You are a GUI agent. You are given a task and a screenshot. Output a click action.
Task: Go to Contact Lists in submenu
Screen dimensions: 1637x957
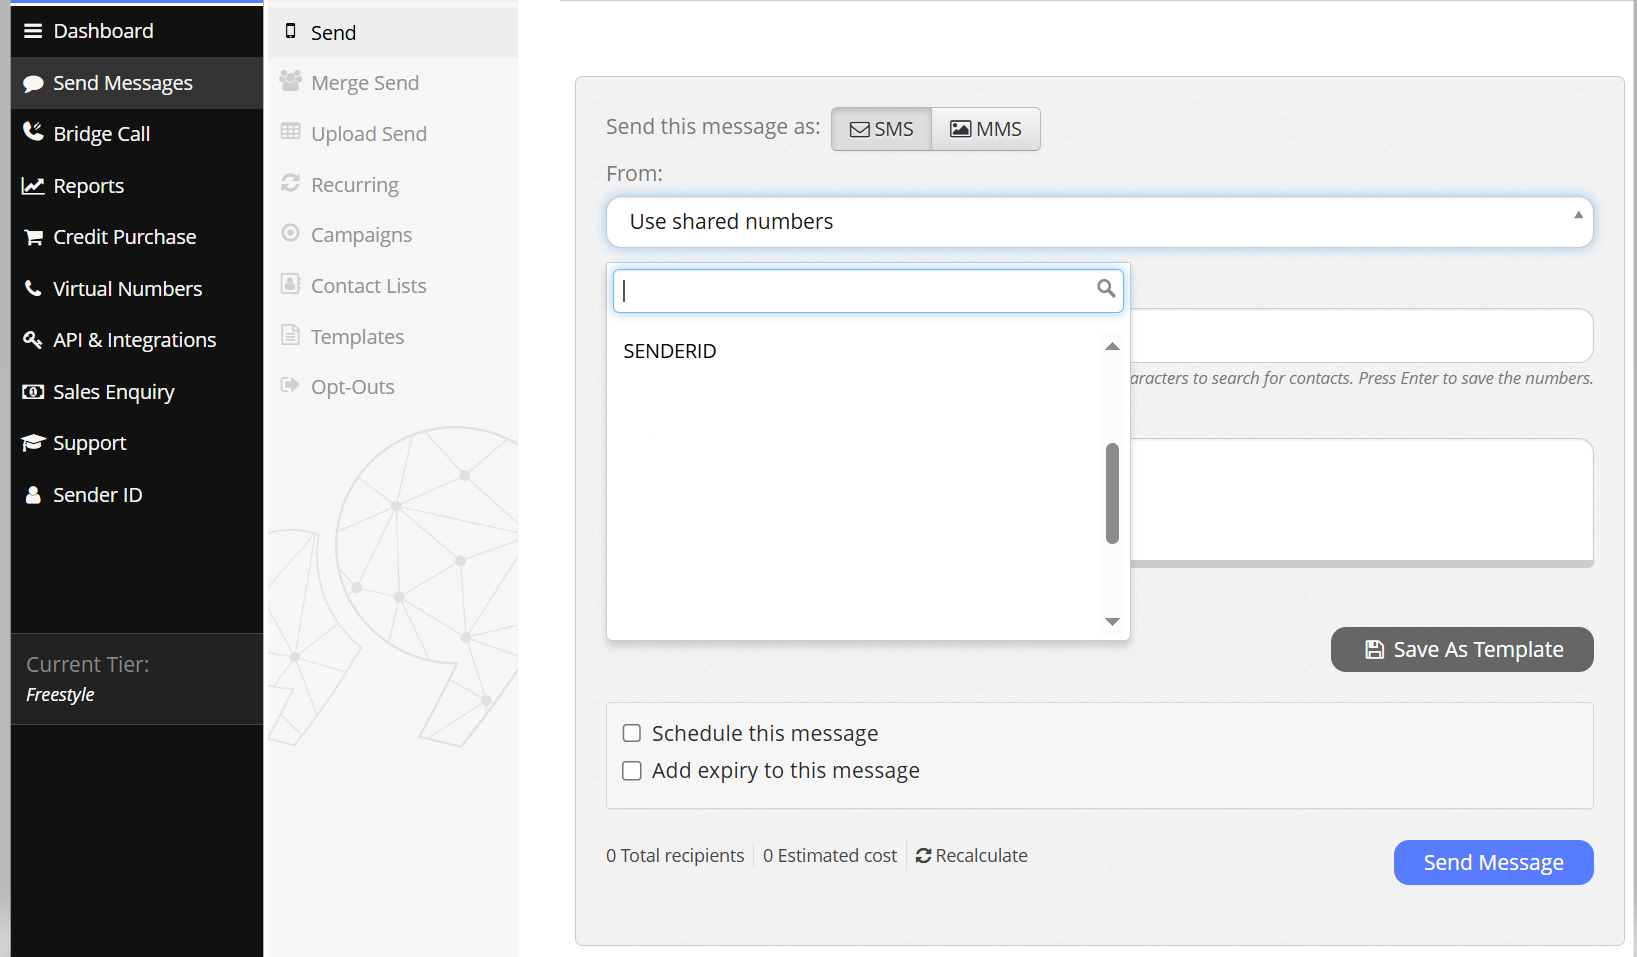tap(368, 286)
